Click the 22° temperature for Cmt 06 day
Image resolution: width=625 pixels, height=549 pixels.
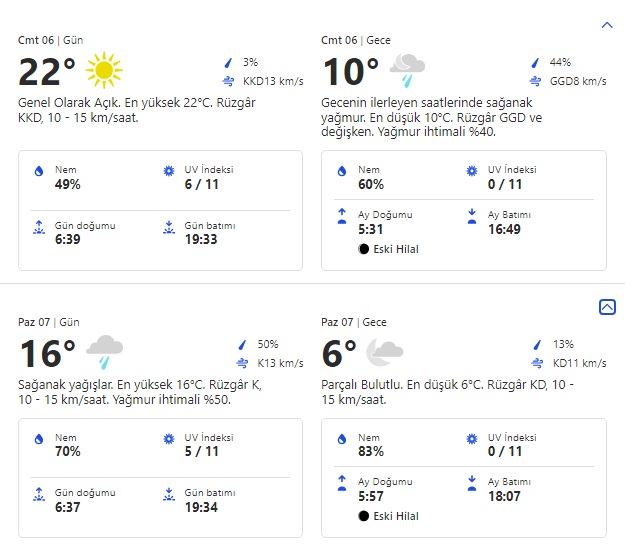47,72
